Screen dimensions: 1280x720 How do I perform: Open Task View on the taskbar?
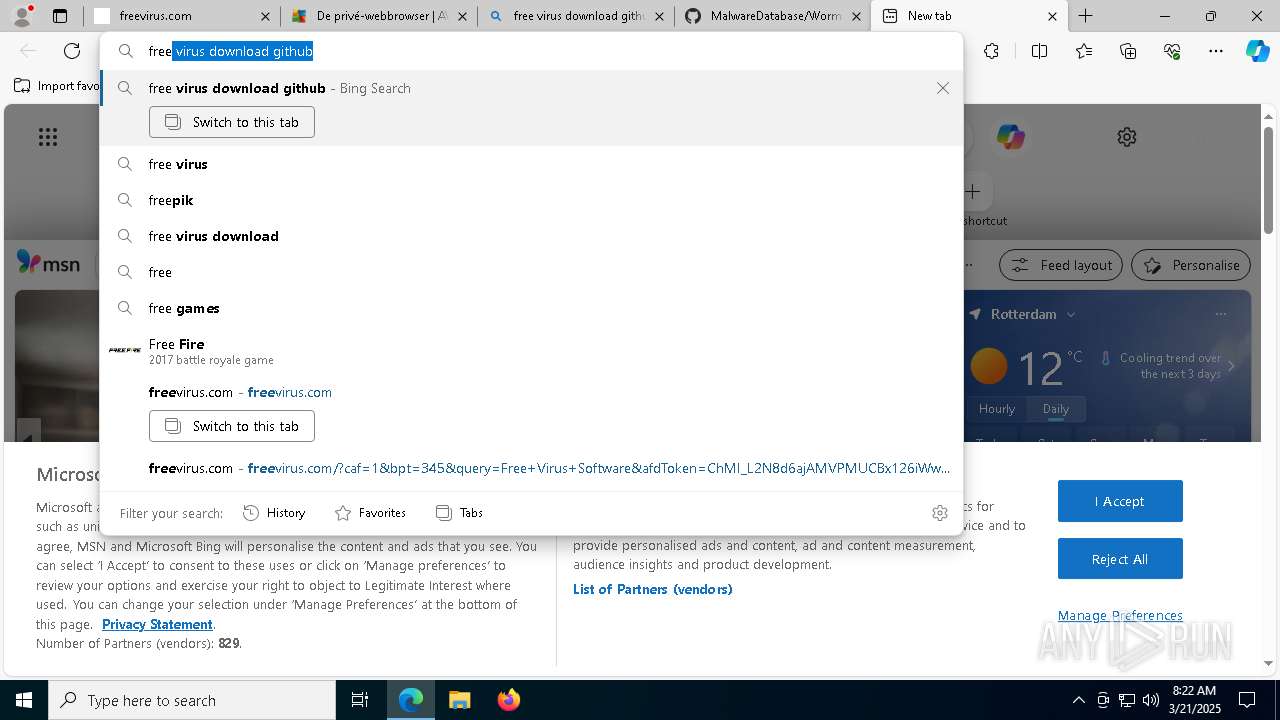click(360, 700)
